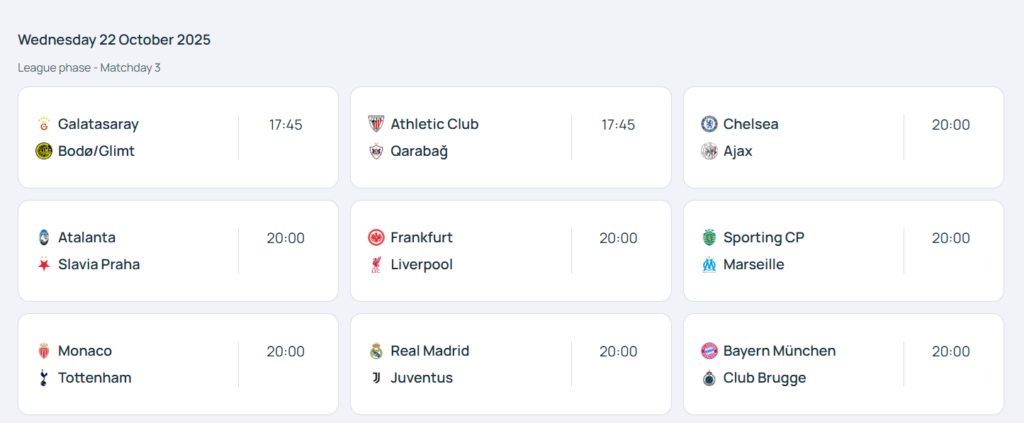Click the Galatasaray club crest icon
This screenshot has height=423, width=1024.
(x=43, y=124)
